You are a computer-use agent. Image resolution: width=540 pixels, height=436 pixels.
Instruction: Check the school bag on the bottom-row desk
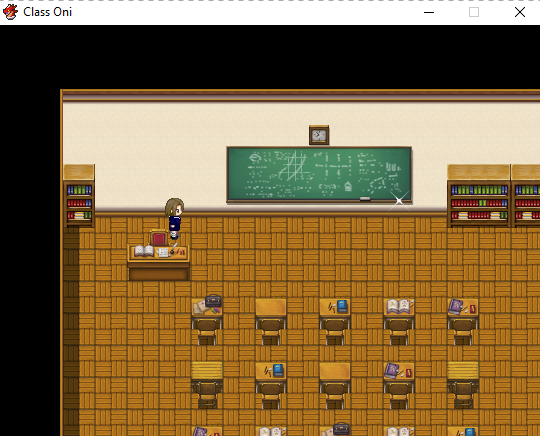click(x=341, y=429)
